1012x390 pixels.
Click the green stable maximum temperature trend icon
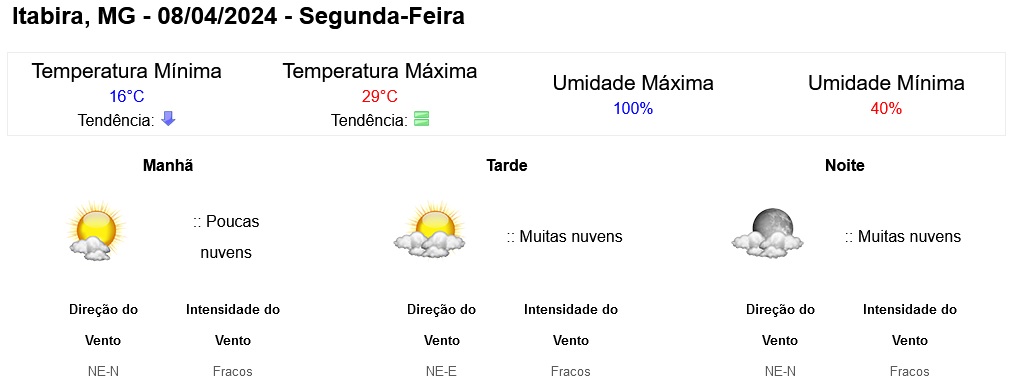[421, 119]
